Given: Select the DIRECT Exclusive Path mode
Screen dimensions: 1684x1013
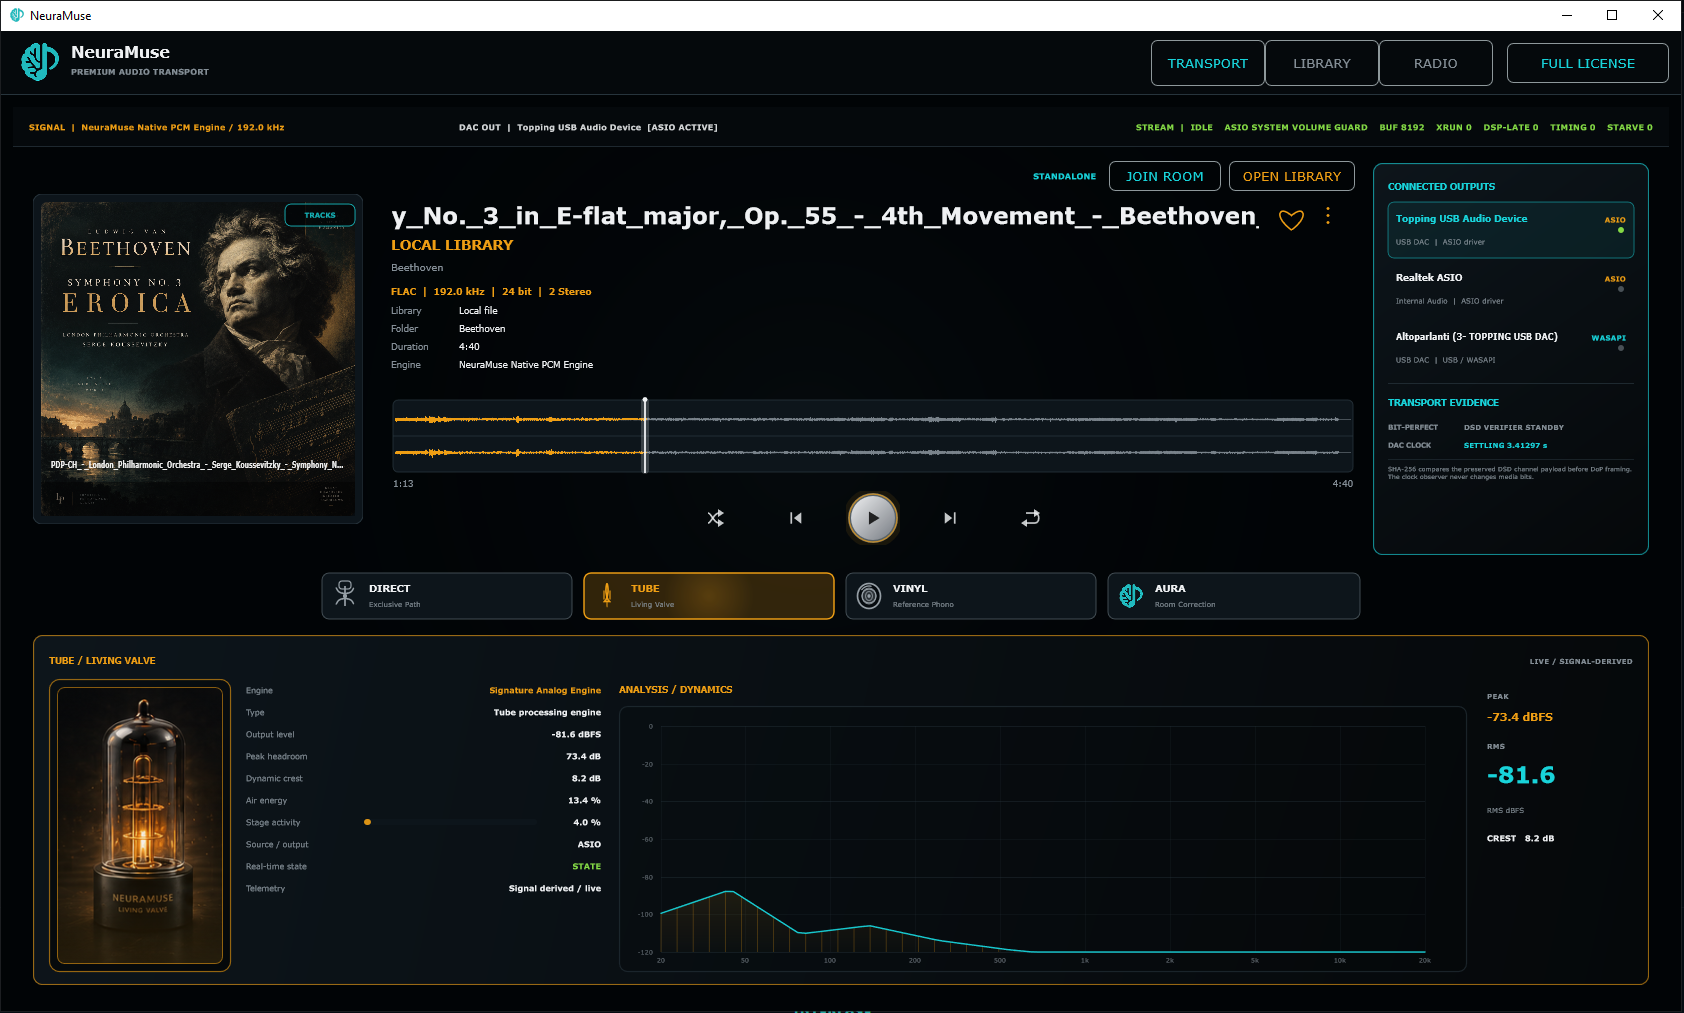Looking at the screenshot, I should (447, 596).
